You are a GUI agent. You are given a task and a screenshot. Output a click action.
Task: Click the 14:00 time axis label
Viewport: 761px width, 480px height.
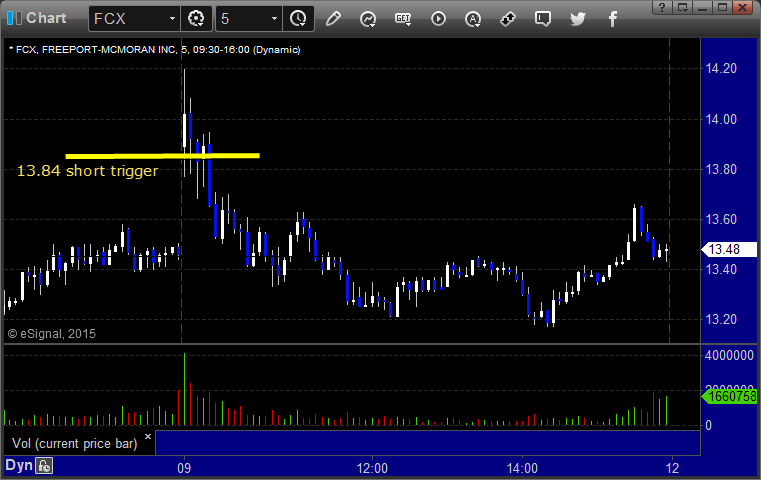click(x=522, y=468)
